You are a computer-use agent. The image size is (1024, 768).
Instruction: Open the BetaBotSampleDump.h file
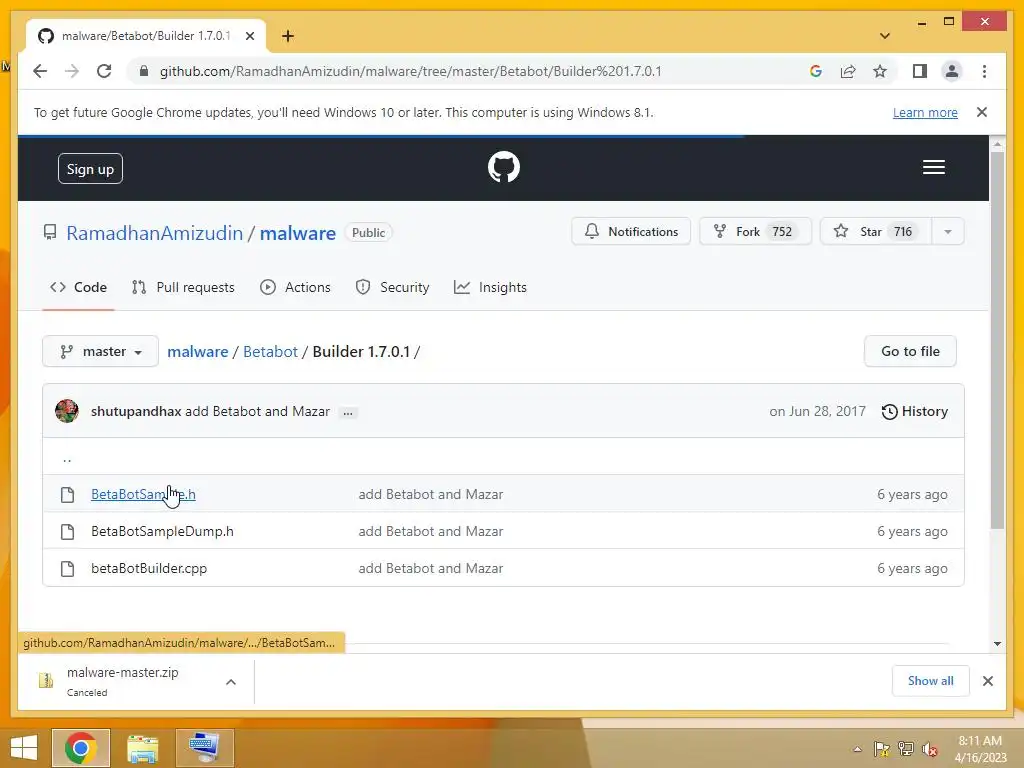click(162, 532)
